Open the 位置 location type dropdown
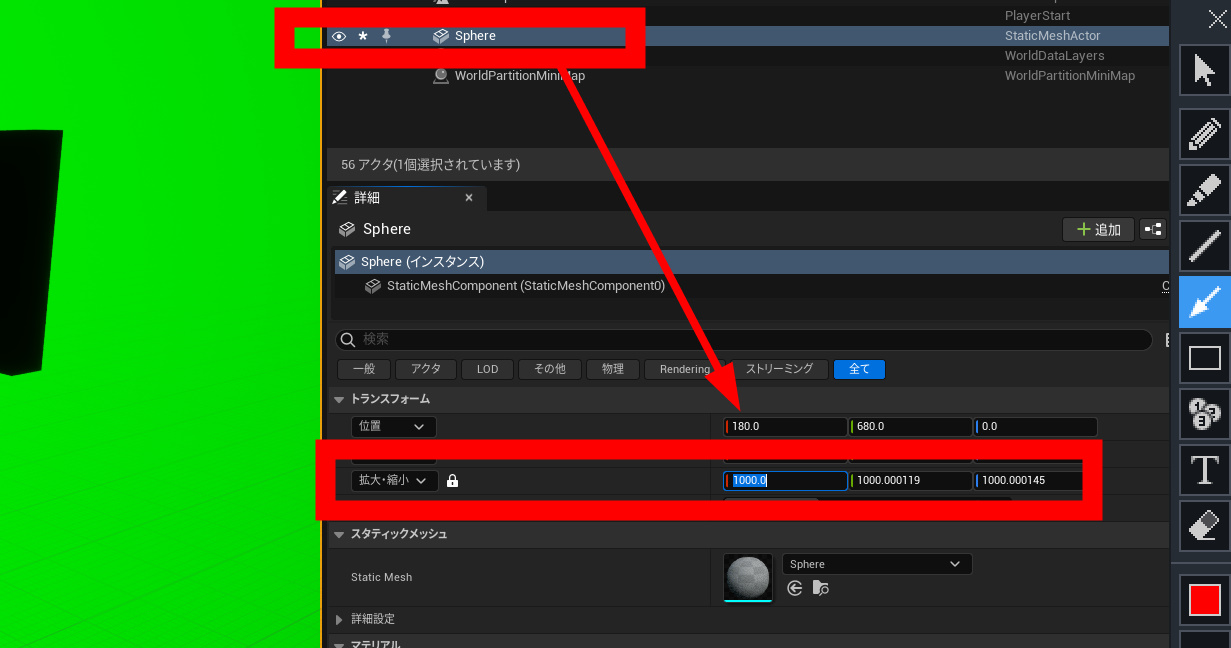 (393, 426)
